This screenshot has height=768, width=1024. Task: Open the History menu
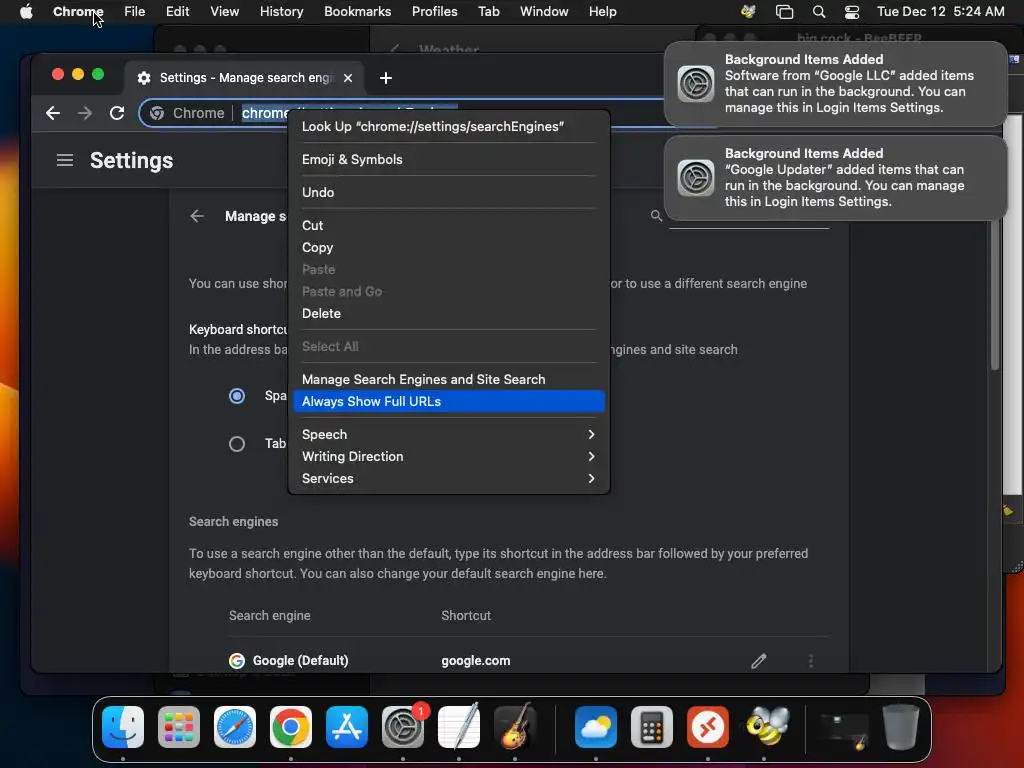tap(281, 11)
